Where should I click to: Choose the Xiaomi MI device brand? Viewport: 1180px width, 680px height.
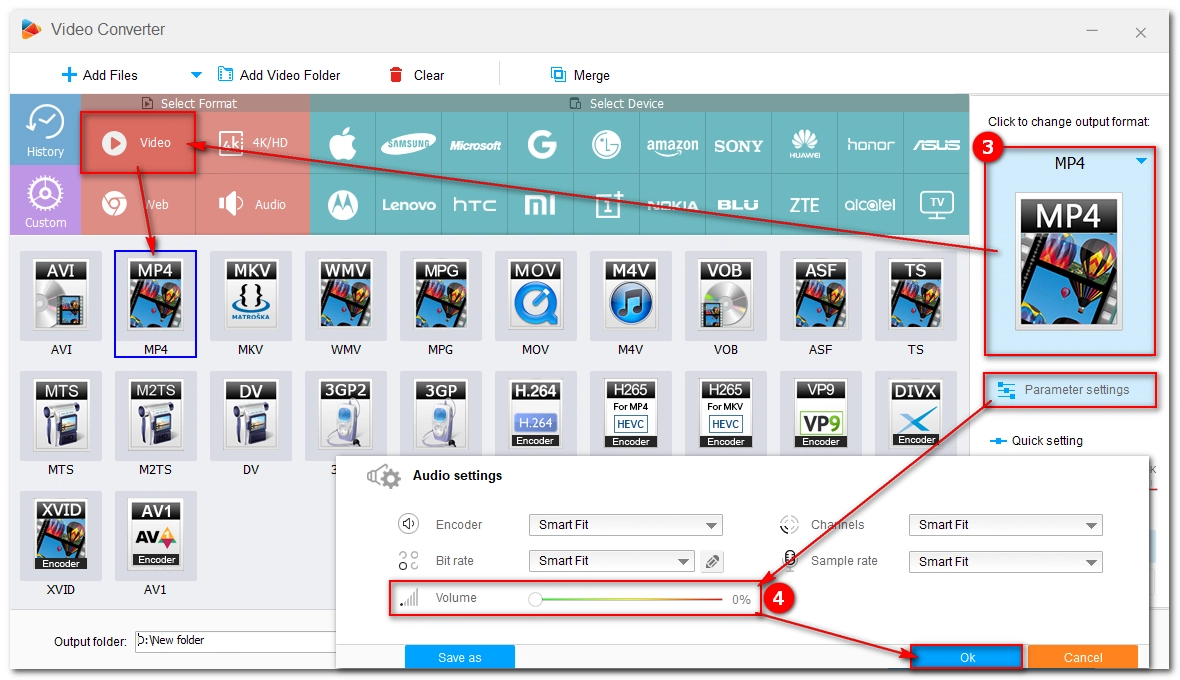[x=541, y=204]
